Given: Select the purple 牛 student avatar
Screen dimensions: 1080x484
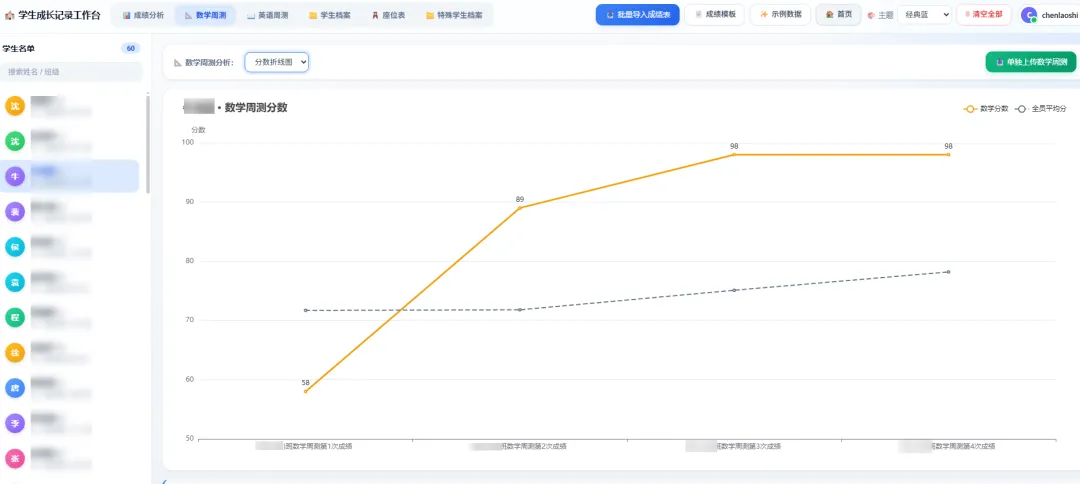Looking at the screenshot, I should click(x=15, y=177).
